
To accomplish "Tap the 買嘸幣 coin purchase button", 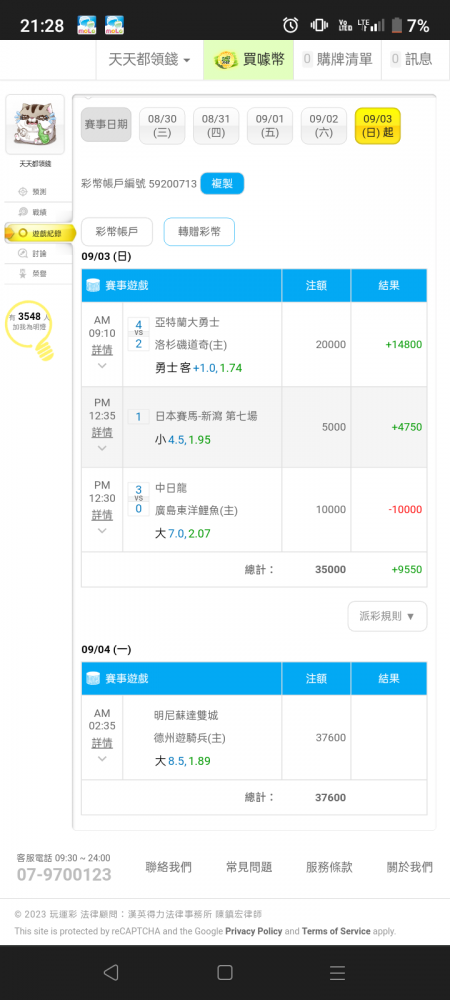I will coord(249,60).
